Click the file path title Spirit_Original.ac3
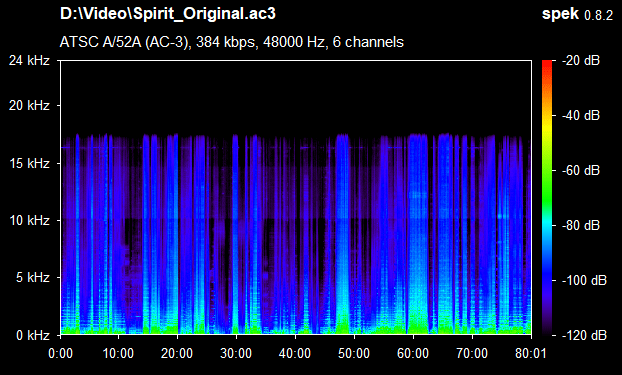 tap(167, 14)
